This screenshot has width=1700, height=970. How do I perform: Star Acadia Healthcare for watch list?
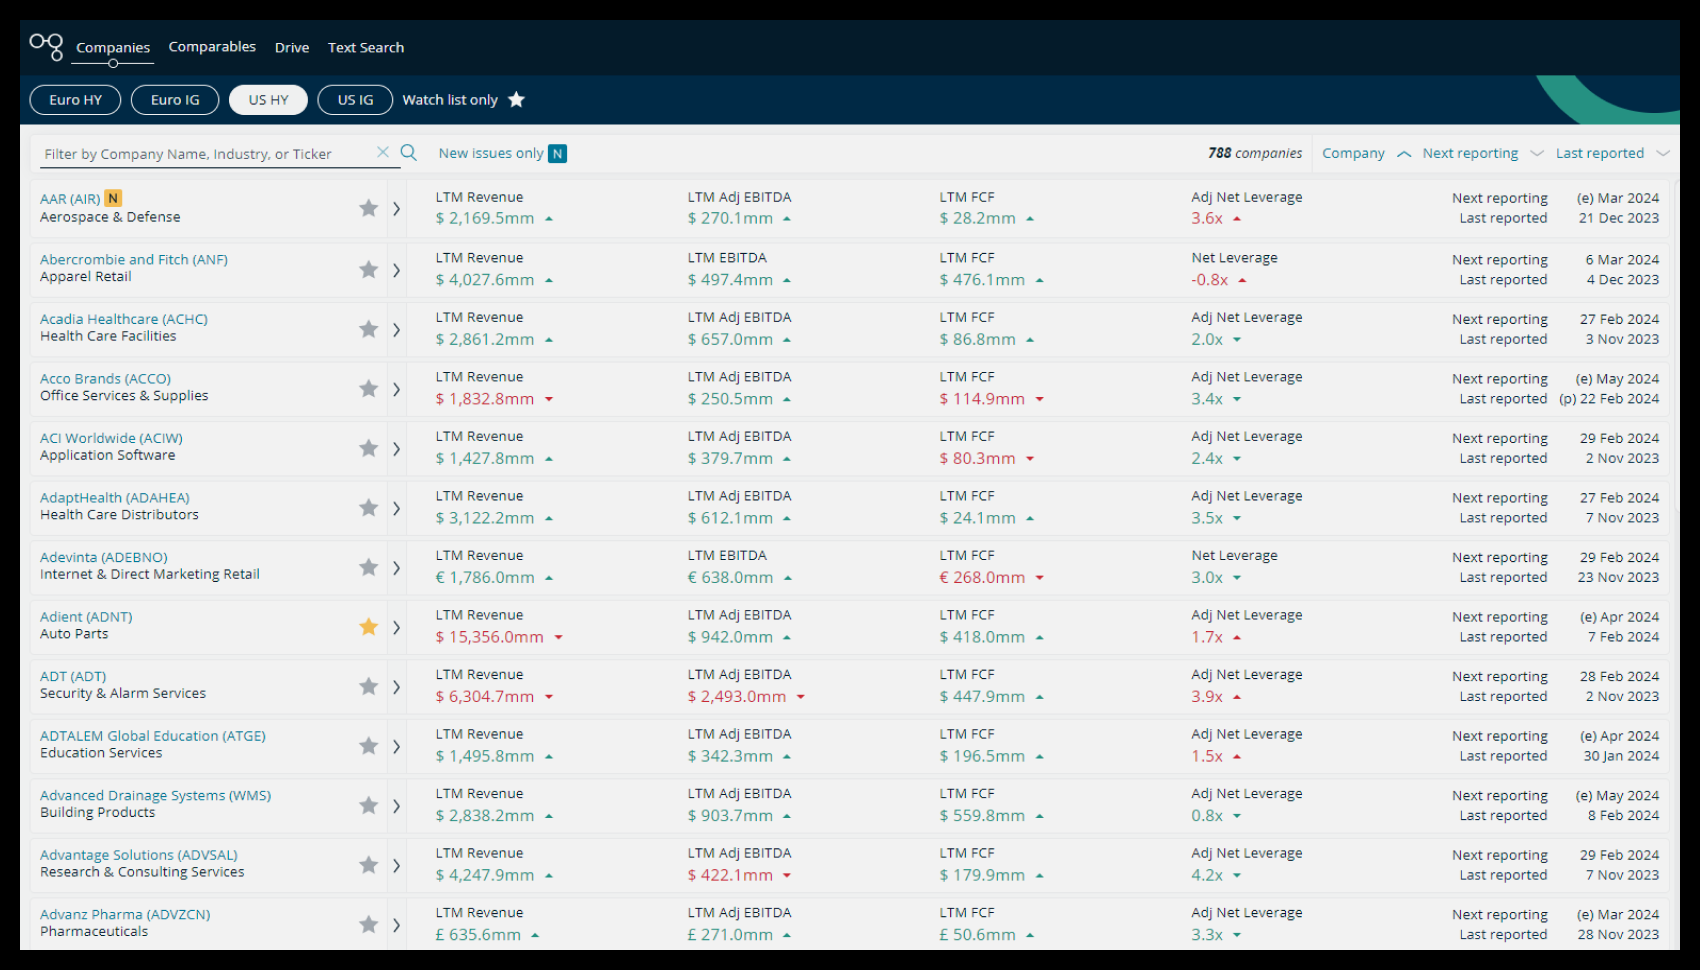[368, 329]
